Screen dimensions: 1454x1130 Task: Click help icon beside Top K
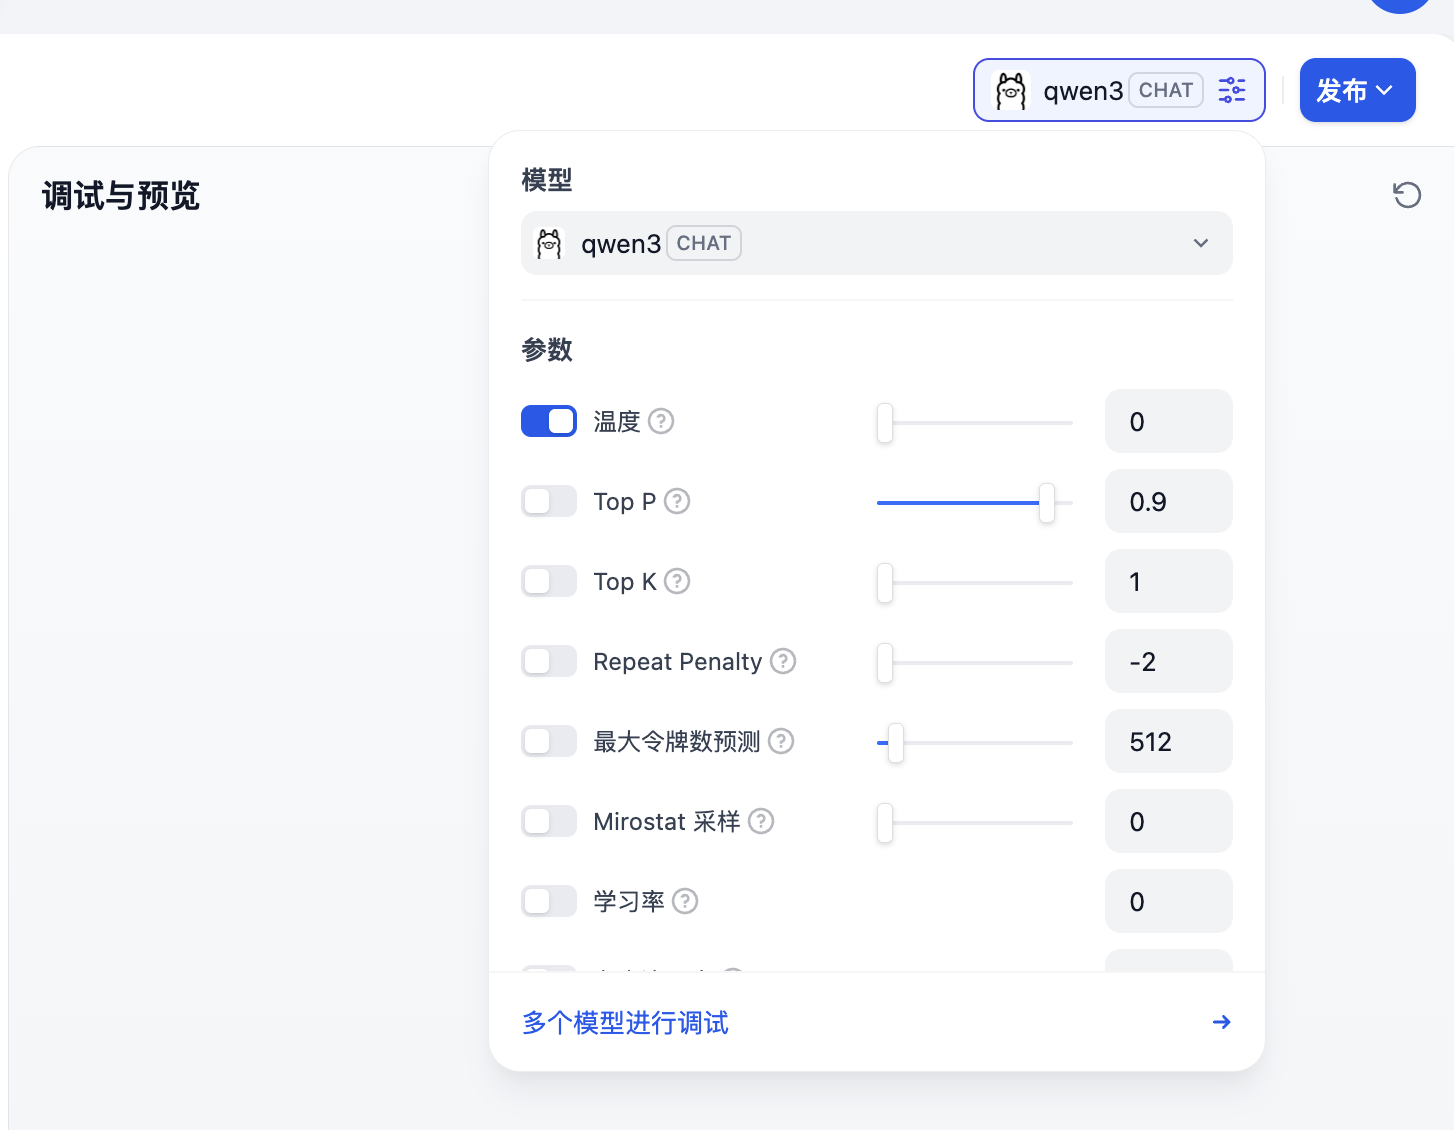pos(677,581)
